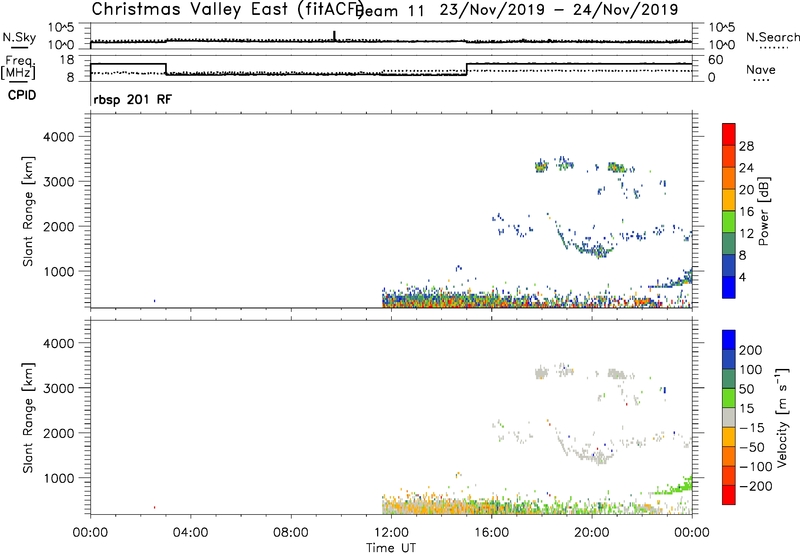Click the '60' tick on the Nave axis

click(x=716, y=60)
